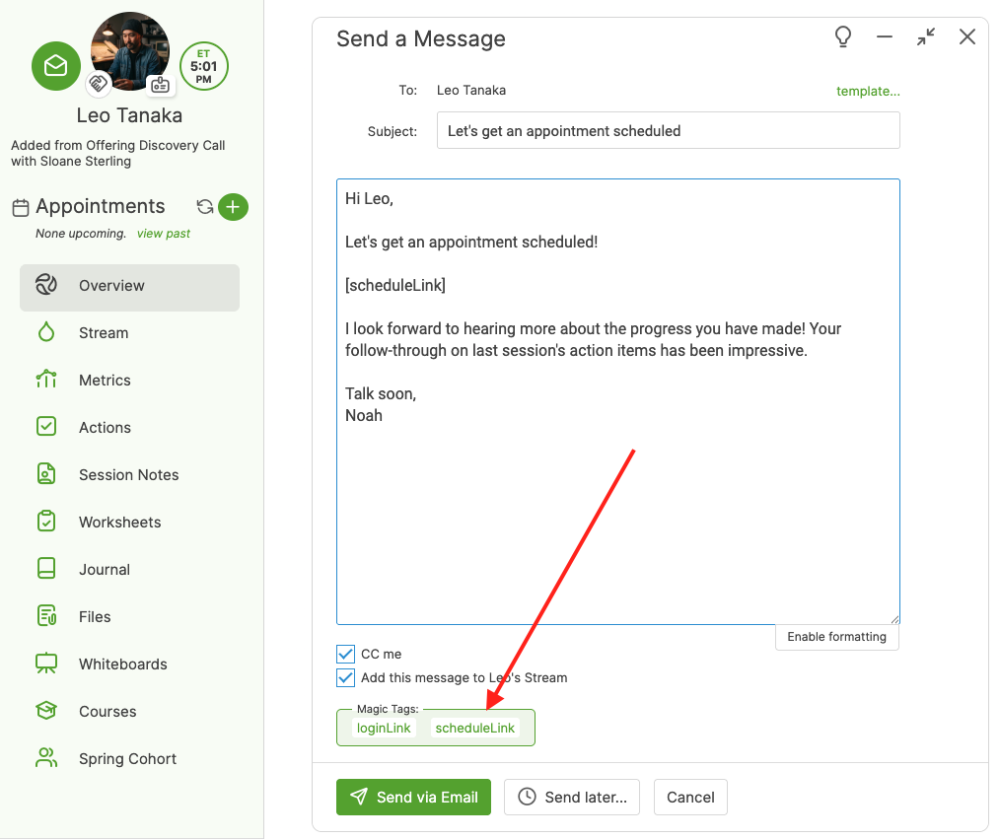This screenshot has height=839, width=1000.
Task: Click the ID card badge icon
Action: pos(160,85)
